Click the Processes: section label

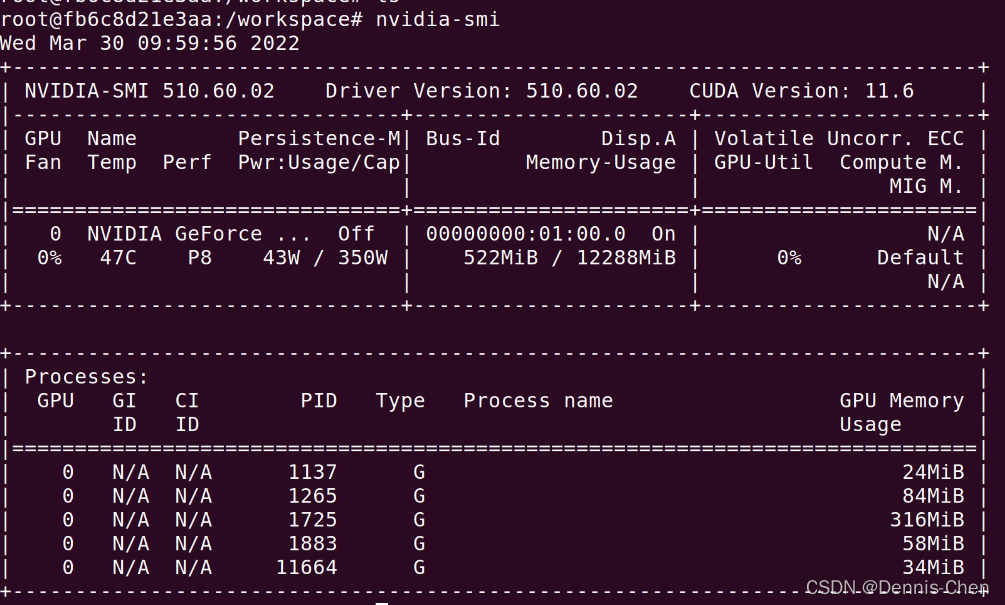click(x=87, y=377)
